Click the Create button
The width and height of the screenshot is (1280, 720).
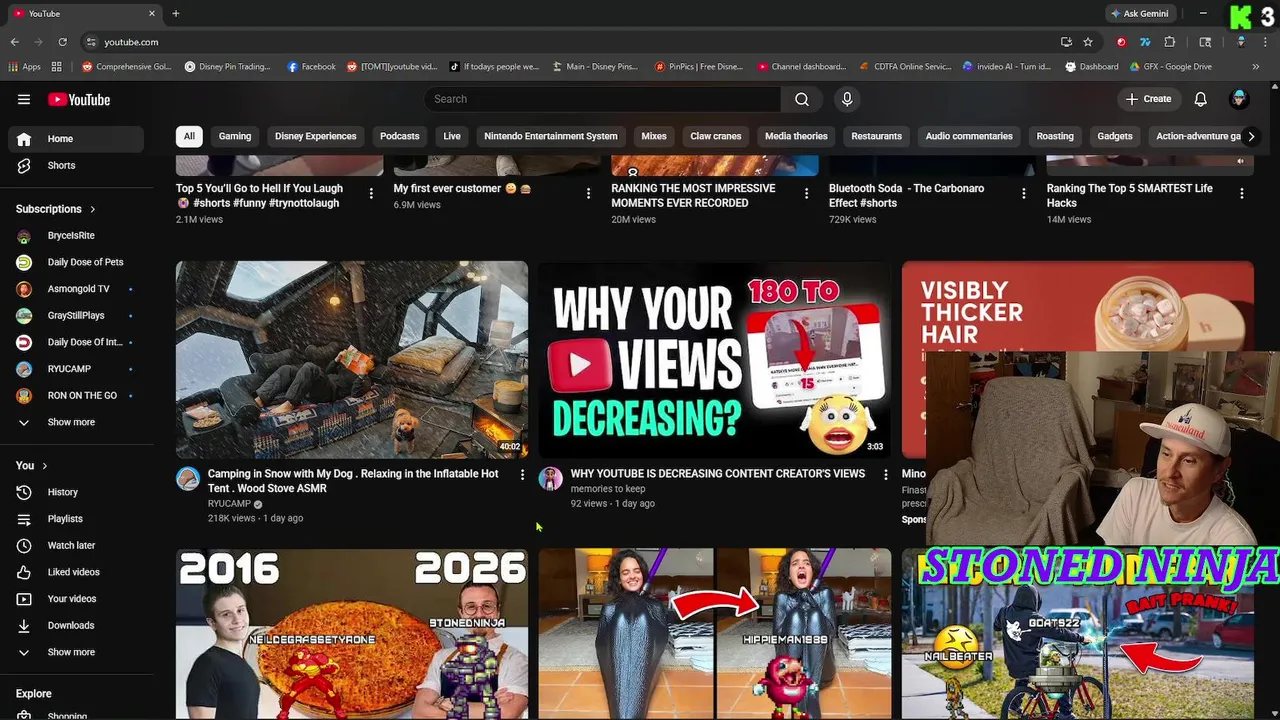pos(1148,99)
